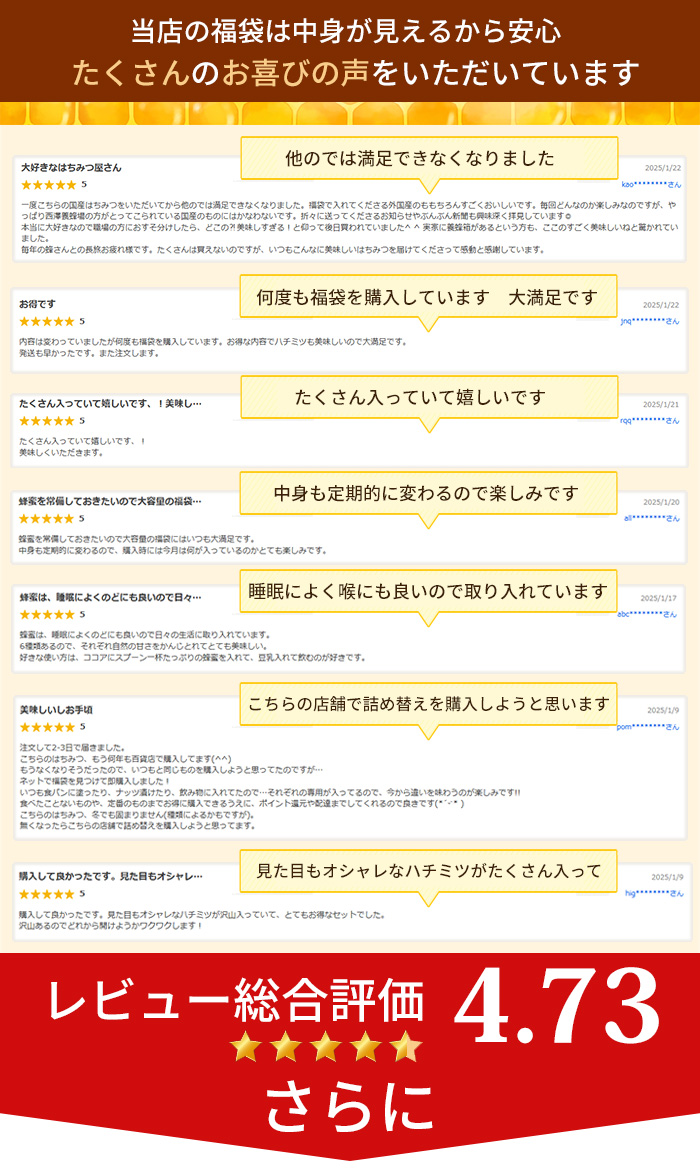This screenshot has width=700, height=1175.
Task: Open reviewer pom******** profile link
Action: tap(648, 726)
